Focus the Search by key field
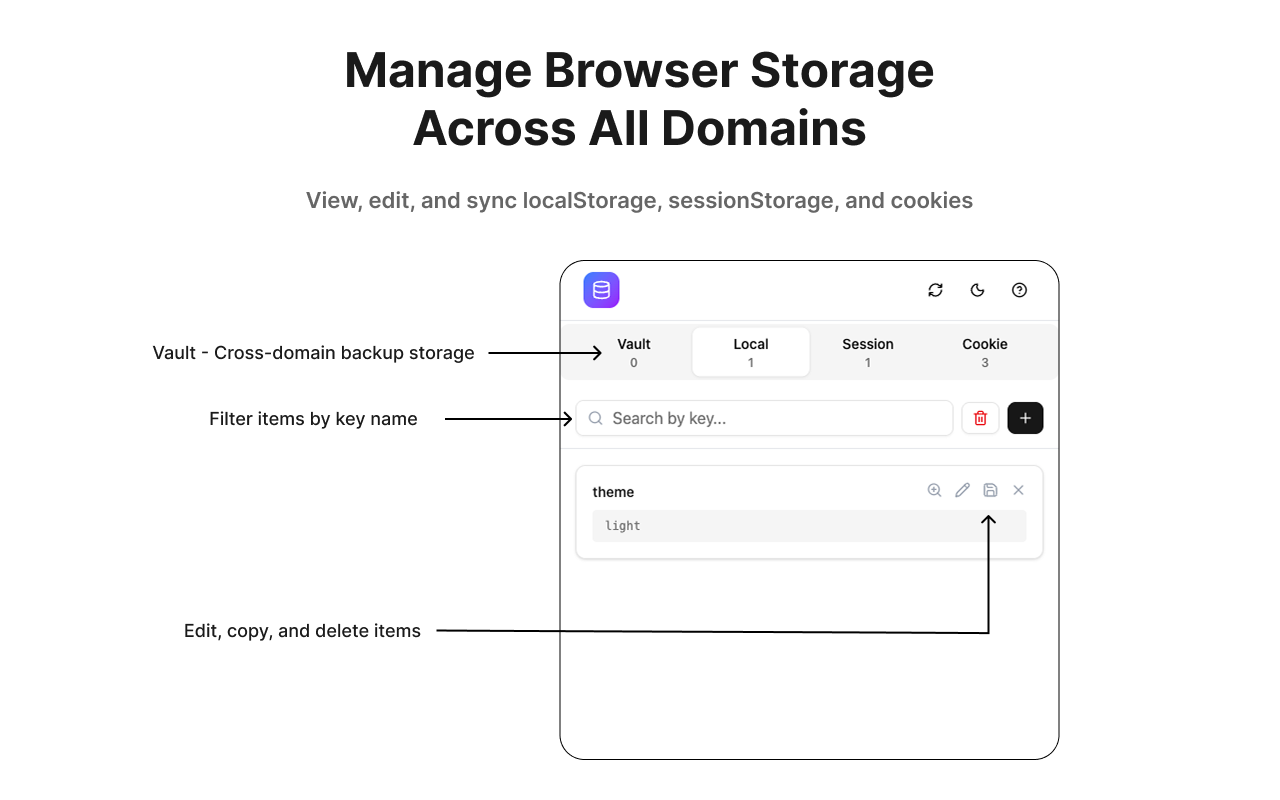The image size is (1280, 800). tap(764, 418)
